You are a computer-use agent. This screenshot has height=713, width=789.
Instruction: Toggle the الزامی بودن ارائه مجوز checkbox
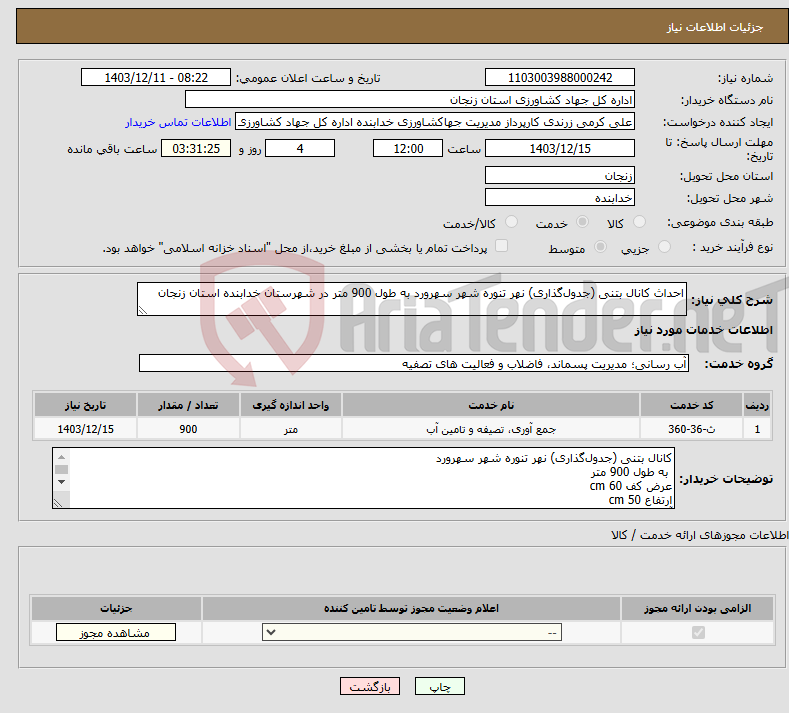698,632
